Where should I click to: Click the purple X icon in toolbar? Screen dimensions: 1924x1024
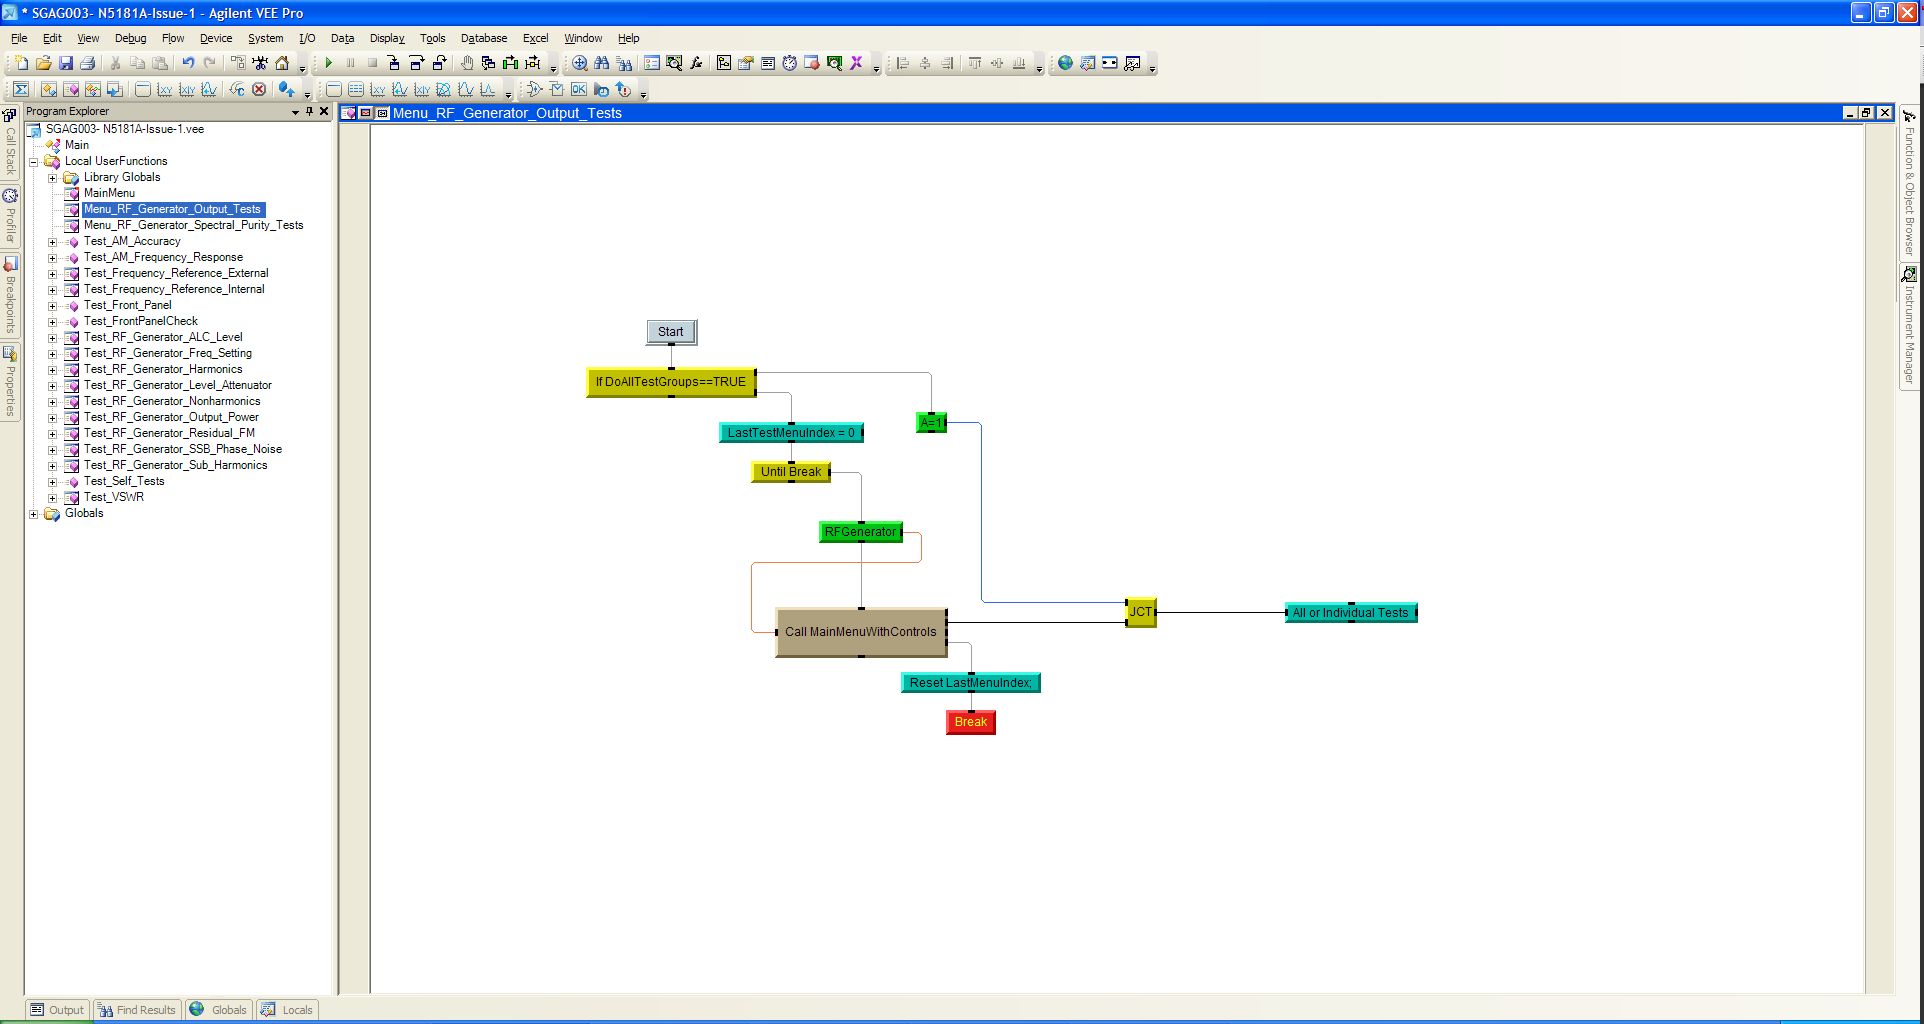[856, 63]
